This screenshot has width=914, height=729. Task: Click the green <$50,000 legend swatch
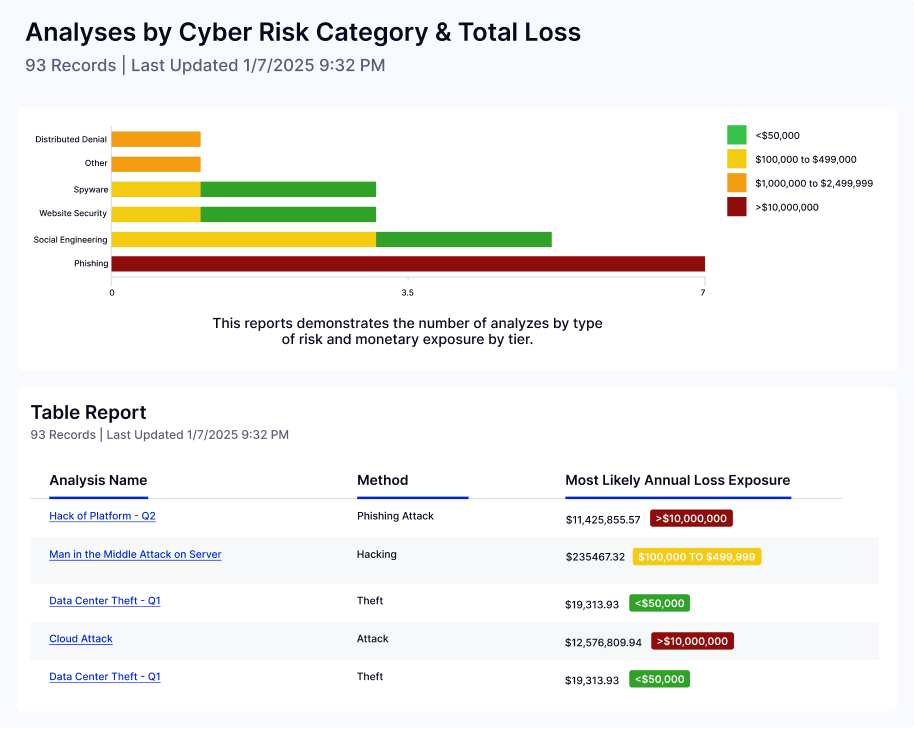coord(737,135)
